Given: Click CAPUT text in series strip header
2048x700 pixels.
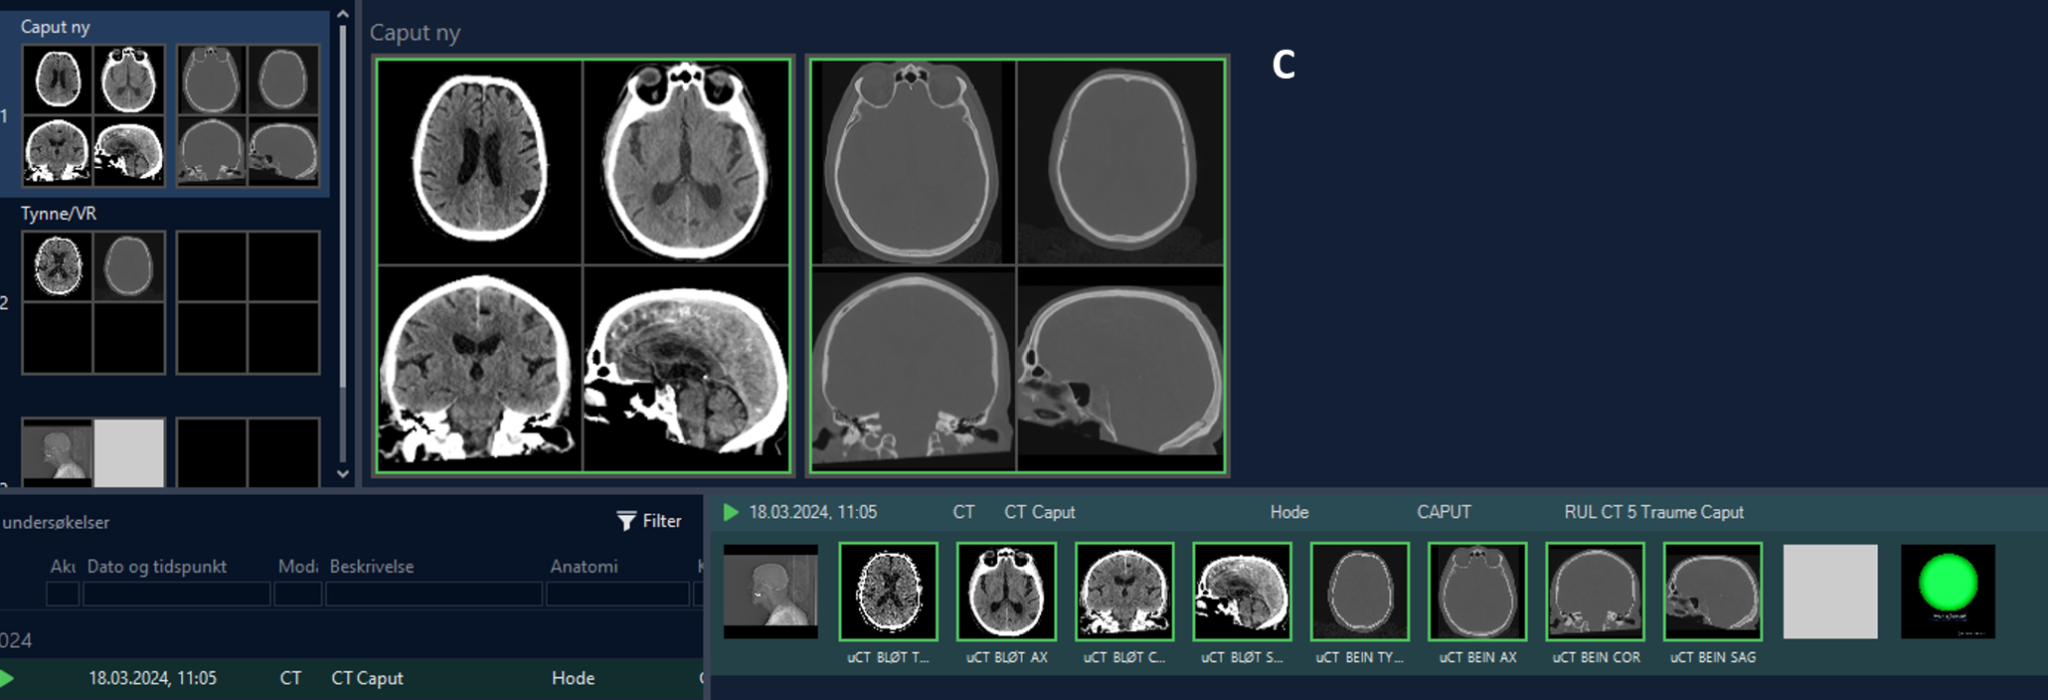Looking at the screenshot, I should click(x=1444, y=512).
